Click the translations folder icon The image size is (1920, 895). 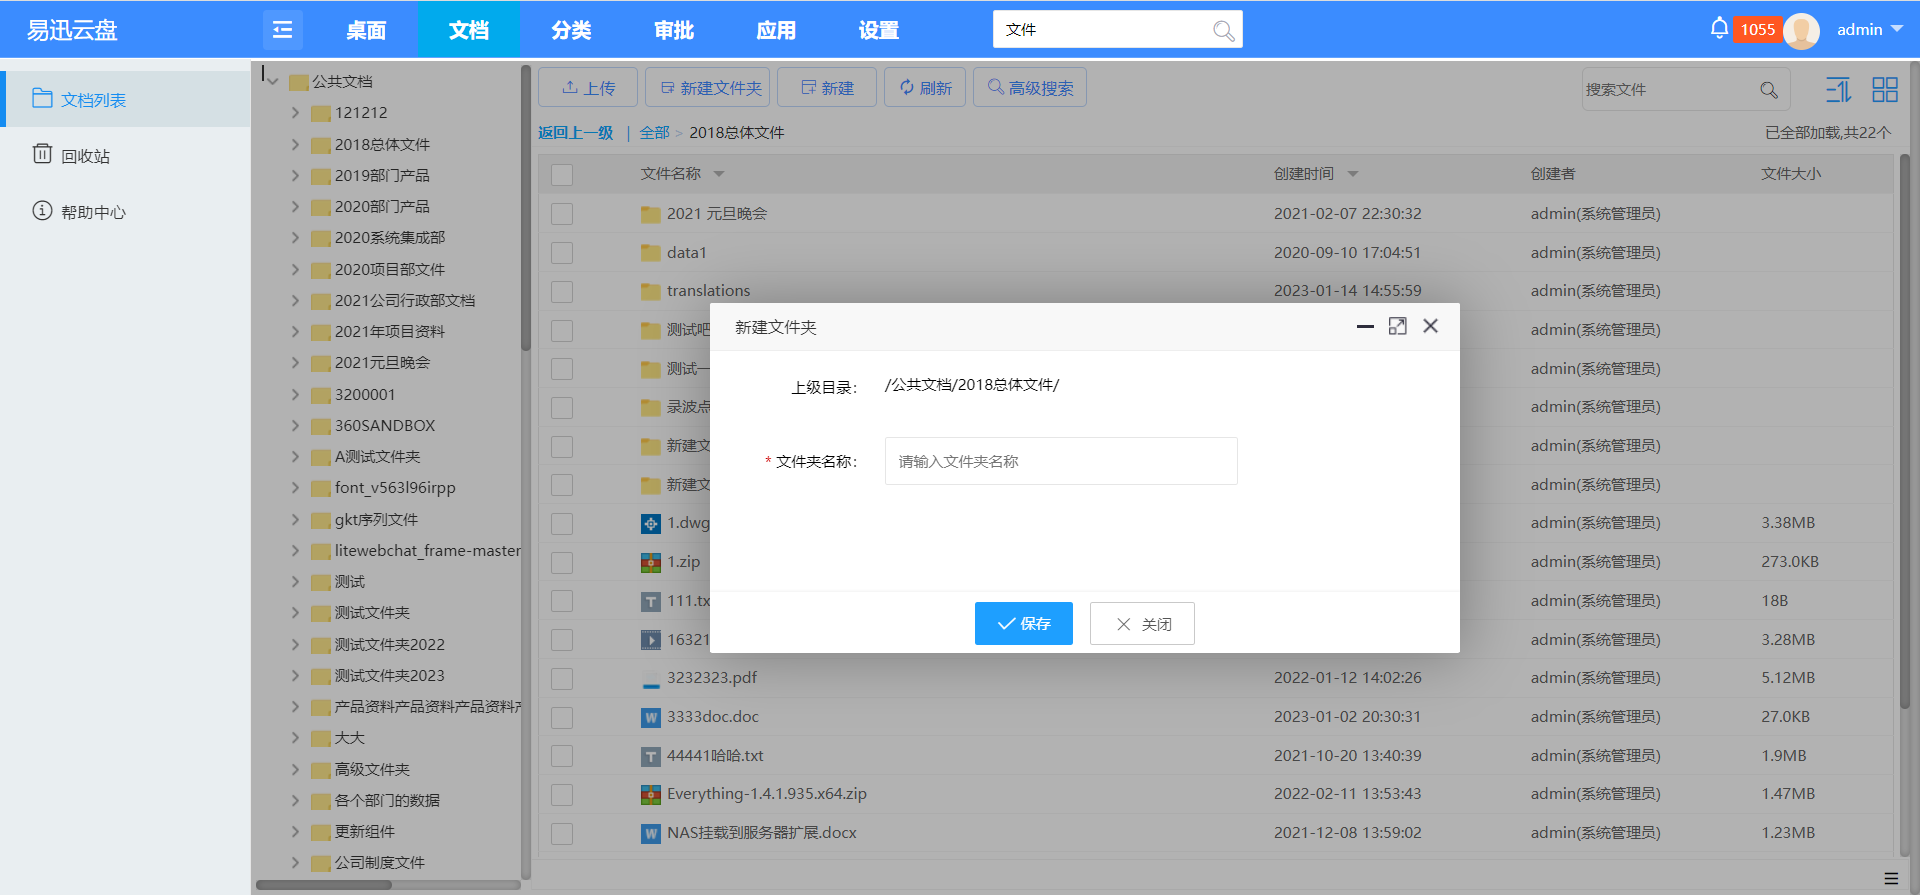click(651, 292)
